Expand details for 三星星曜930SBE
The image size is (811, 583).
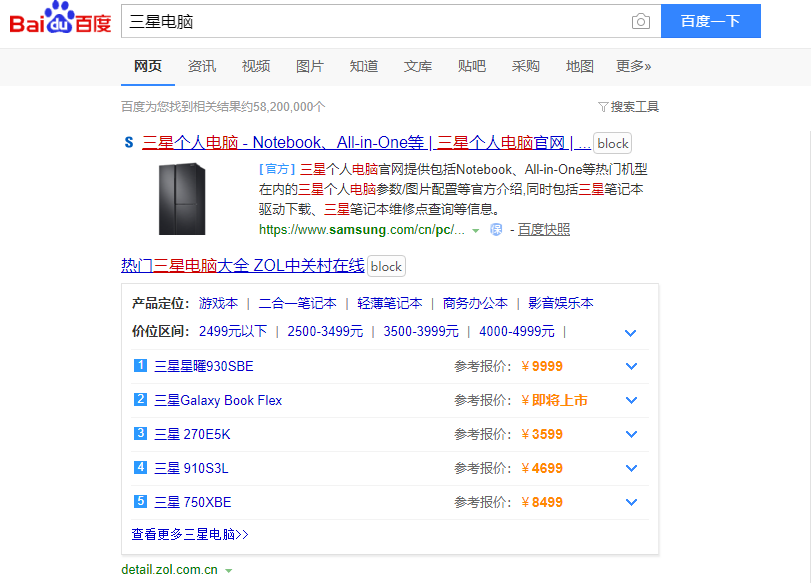tap(631, 366)
